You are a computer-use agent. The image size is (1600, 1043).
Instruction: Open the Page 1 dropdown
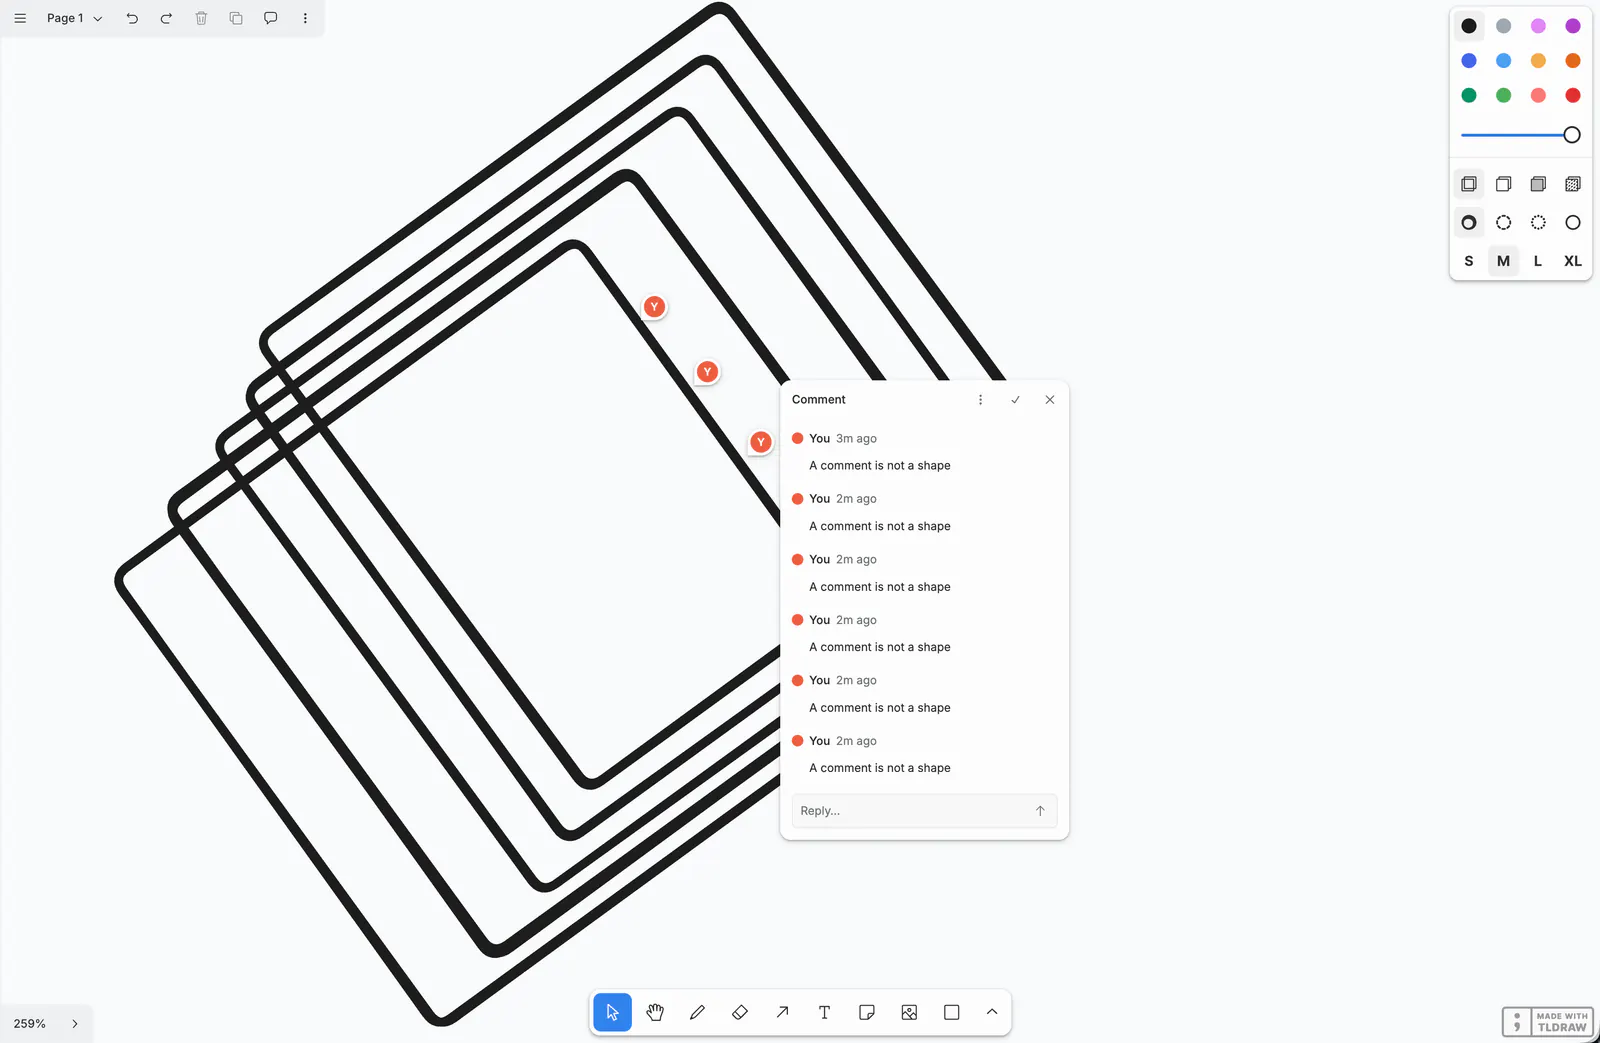click(74, 18)
